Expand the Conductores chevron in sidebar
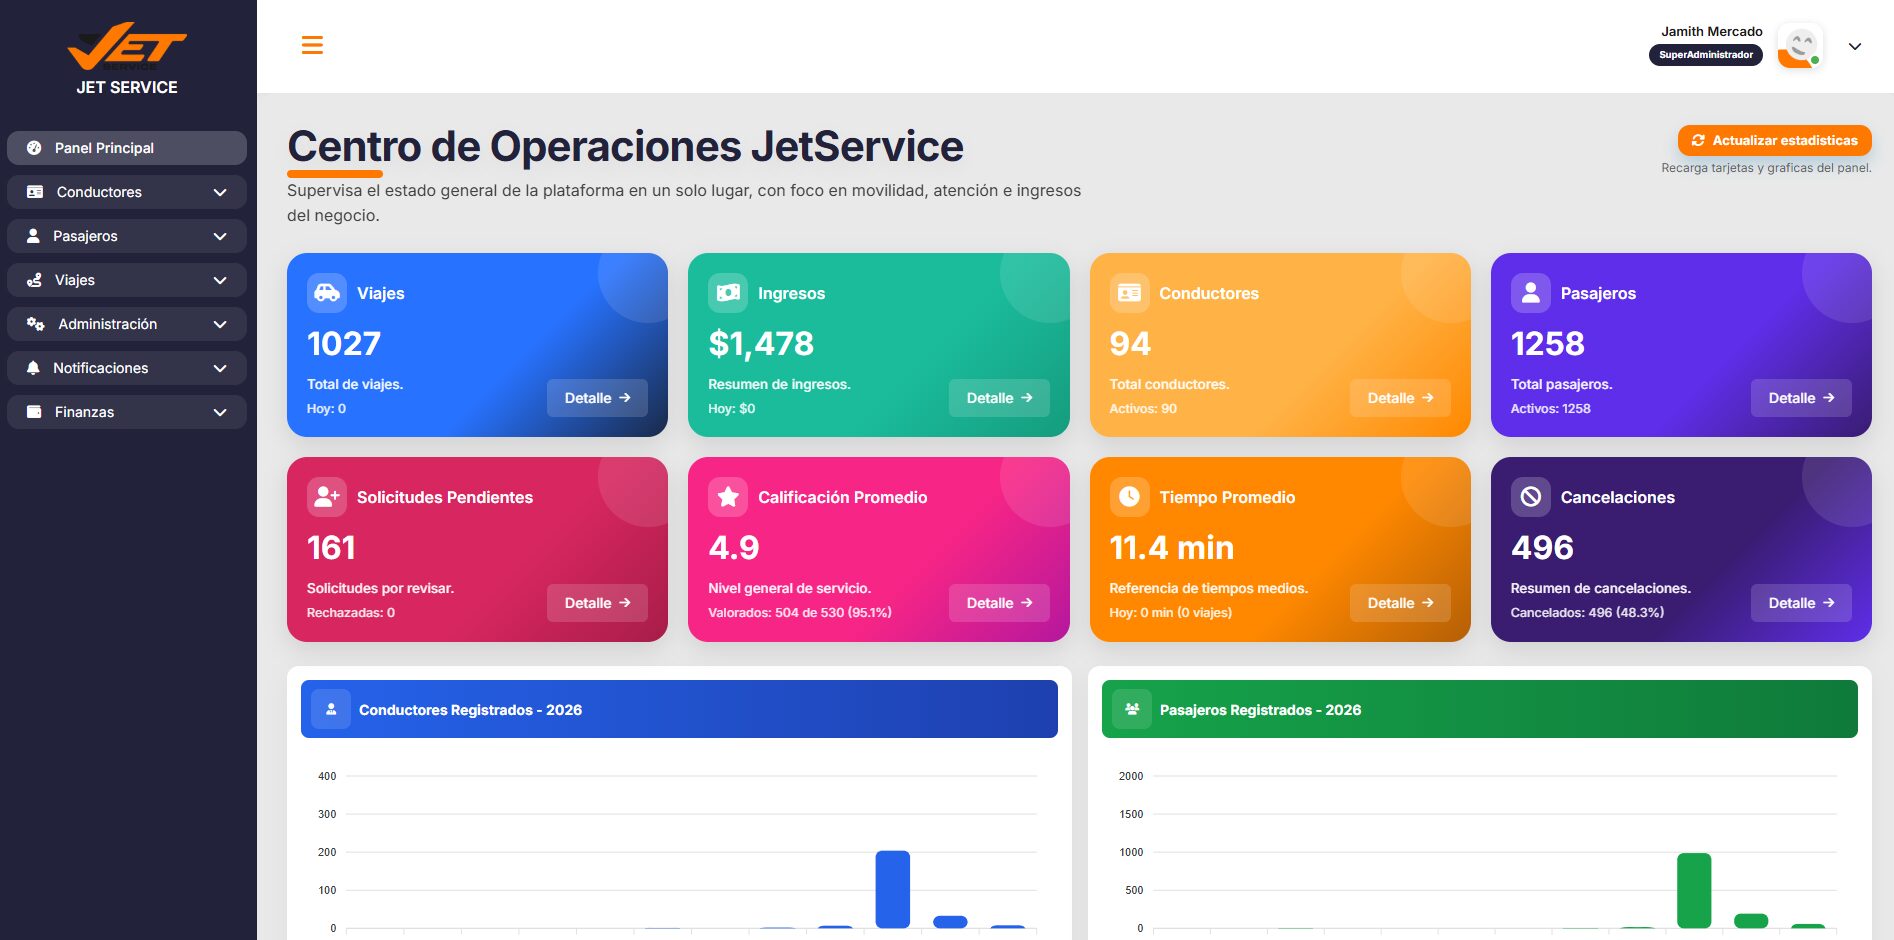The image size is (1894, 940). [x=220, y=192]
